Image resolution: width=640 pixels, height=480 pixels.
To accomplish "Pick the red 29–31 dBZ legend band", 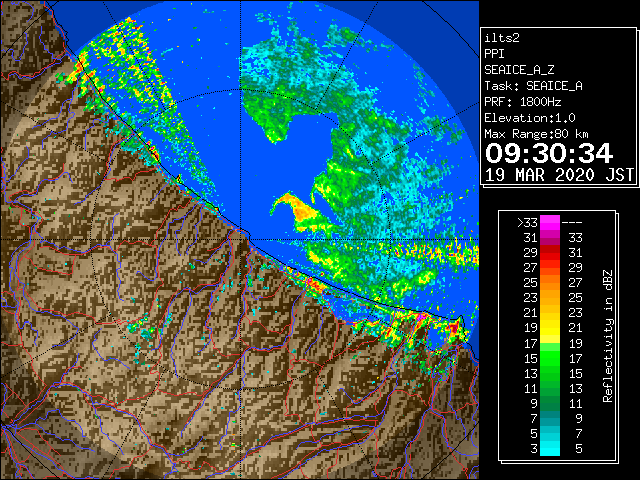I will (x=550, y=253).
